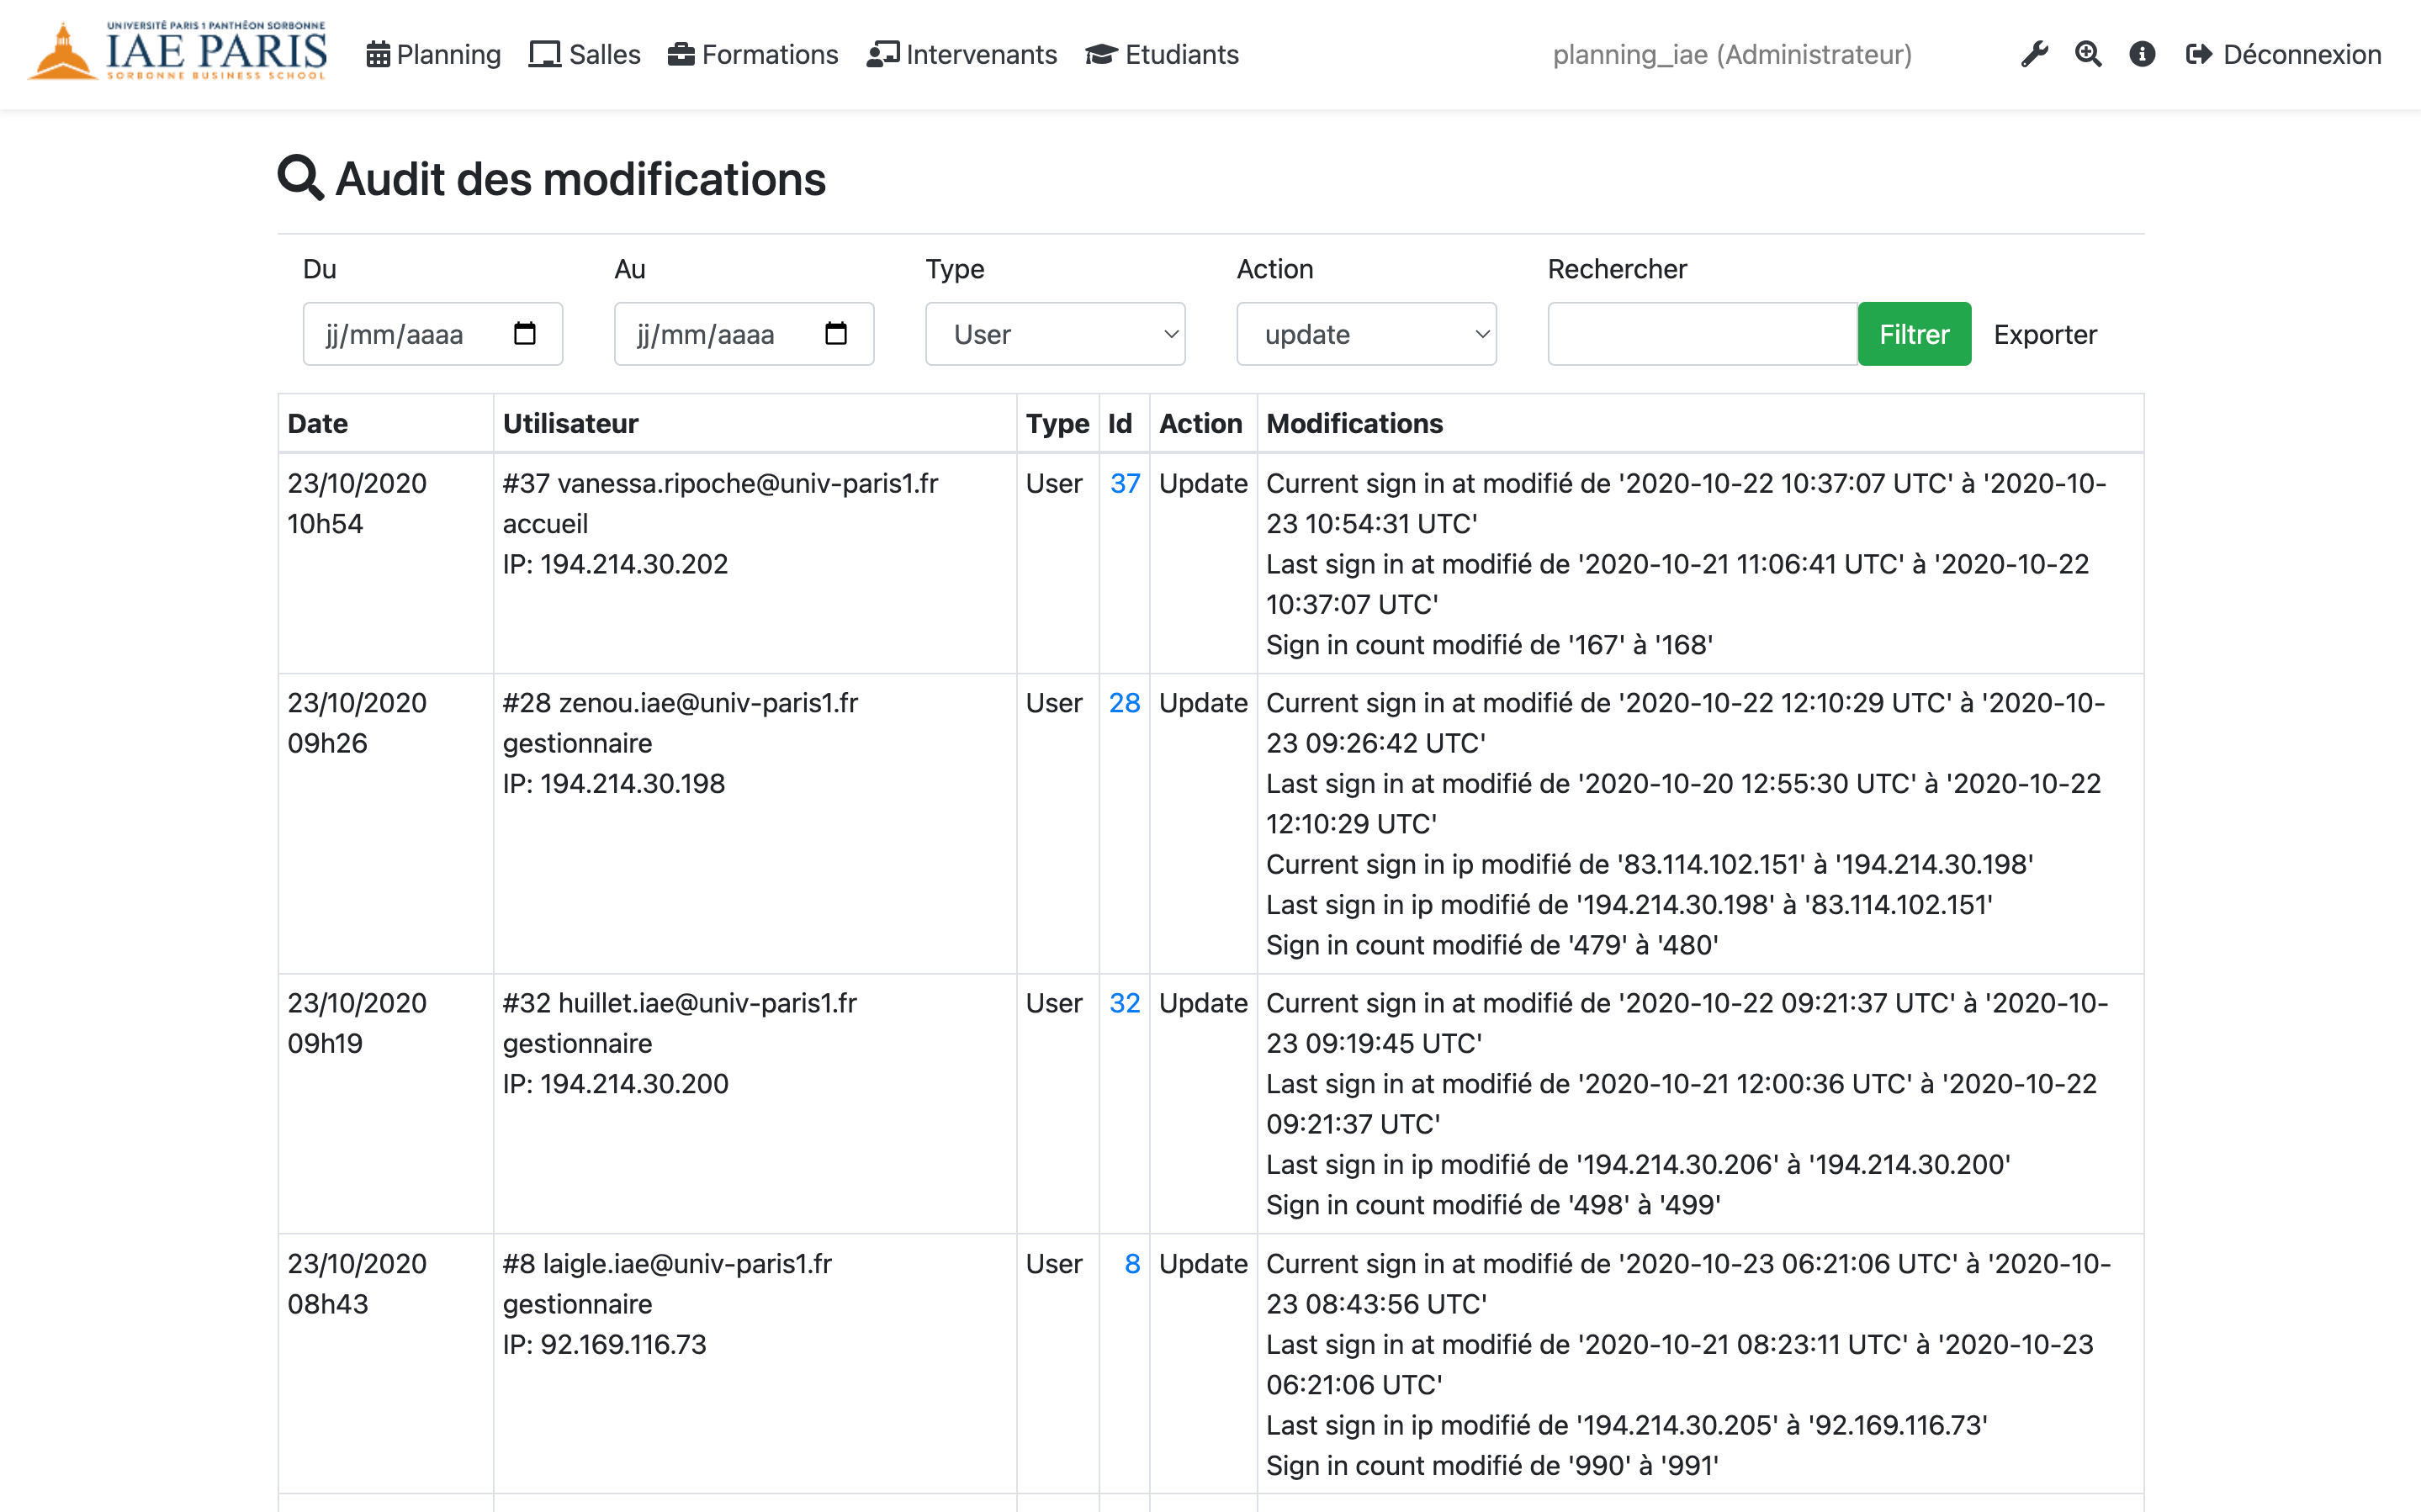Click Sign in count '990' à '991' line
Viewport: 2421px width, 1512px height.
1492,1465
